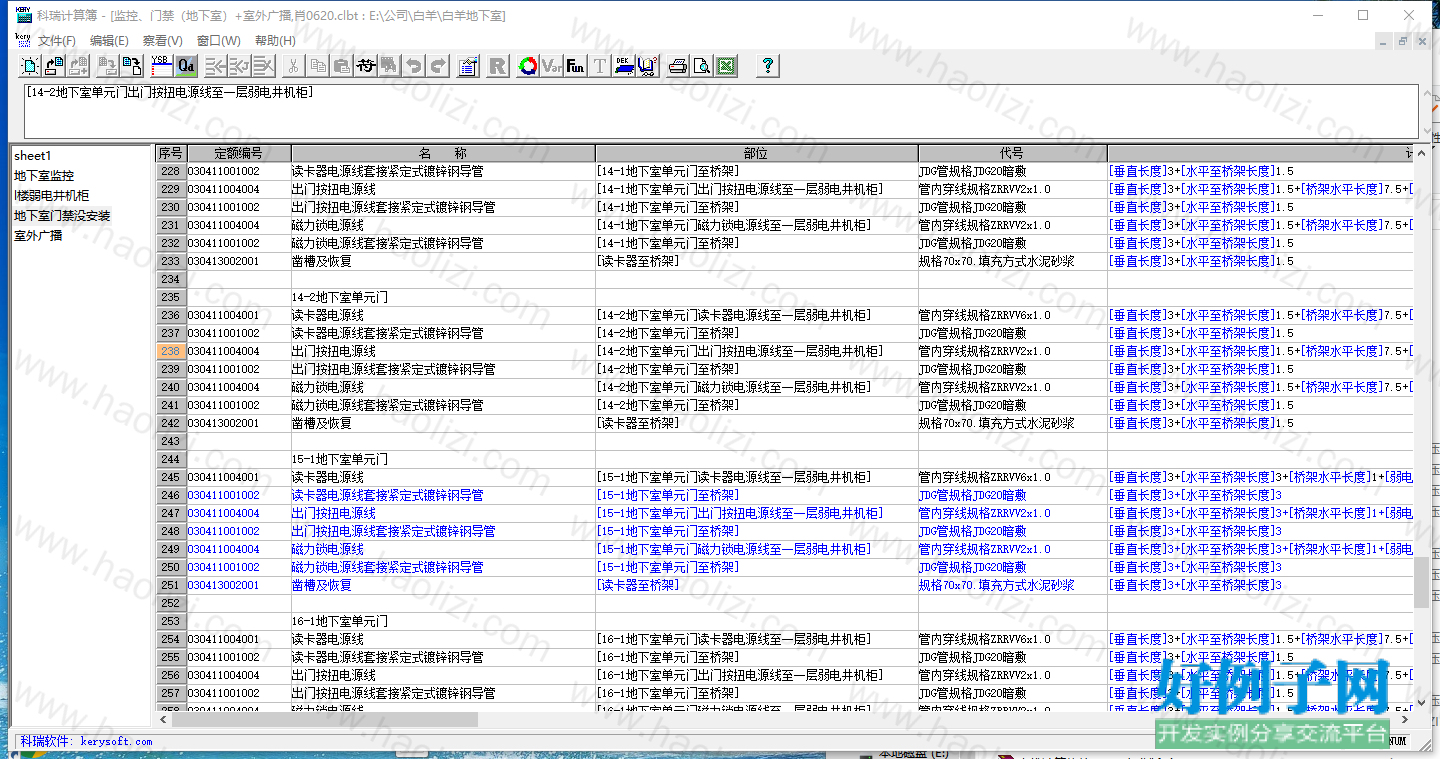Minimize the inner document window

tap(1383, 41)
